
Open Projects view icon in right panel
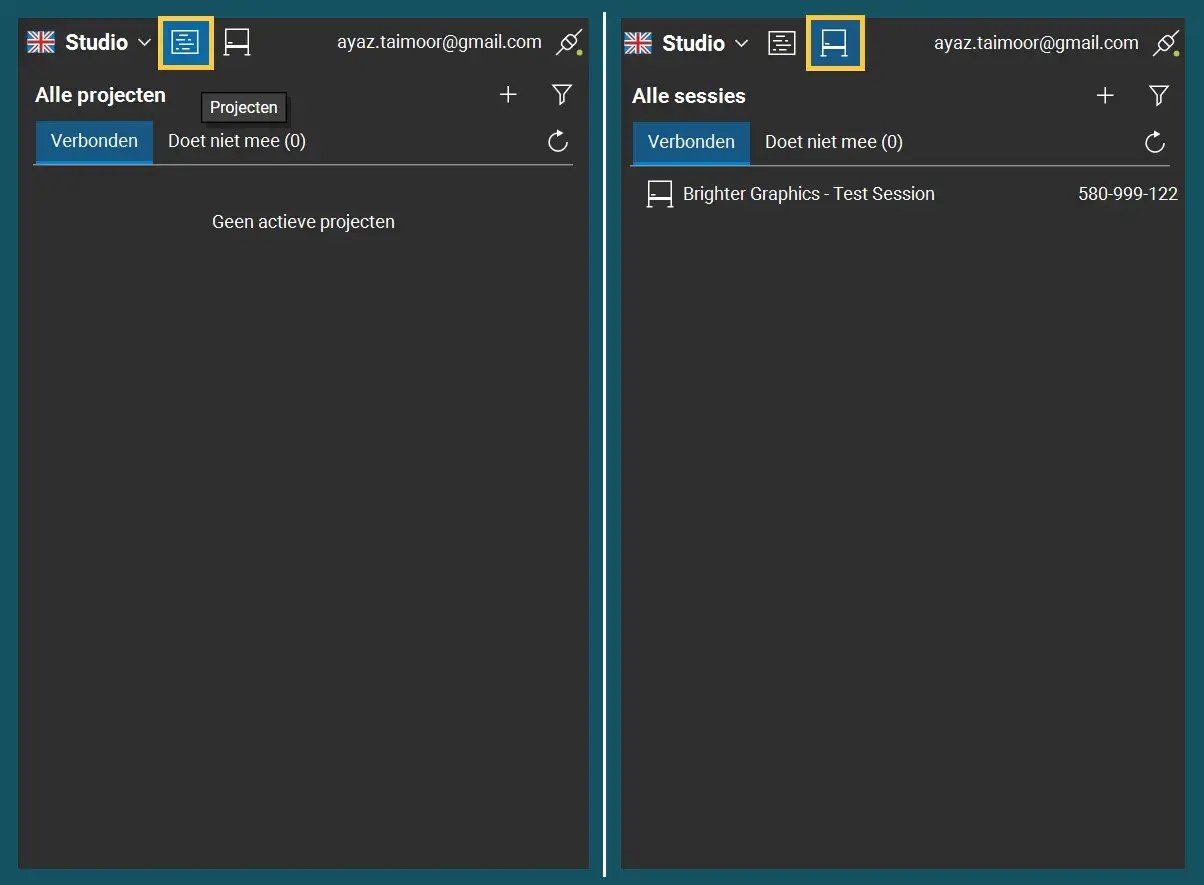coord(782,43)
